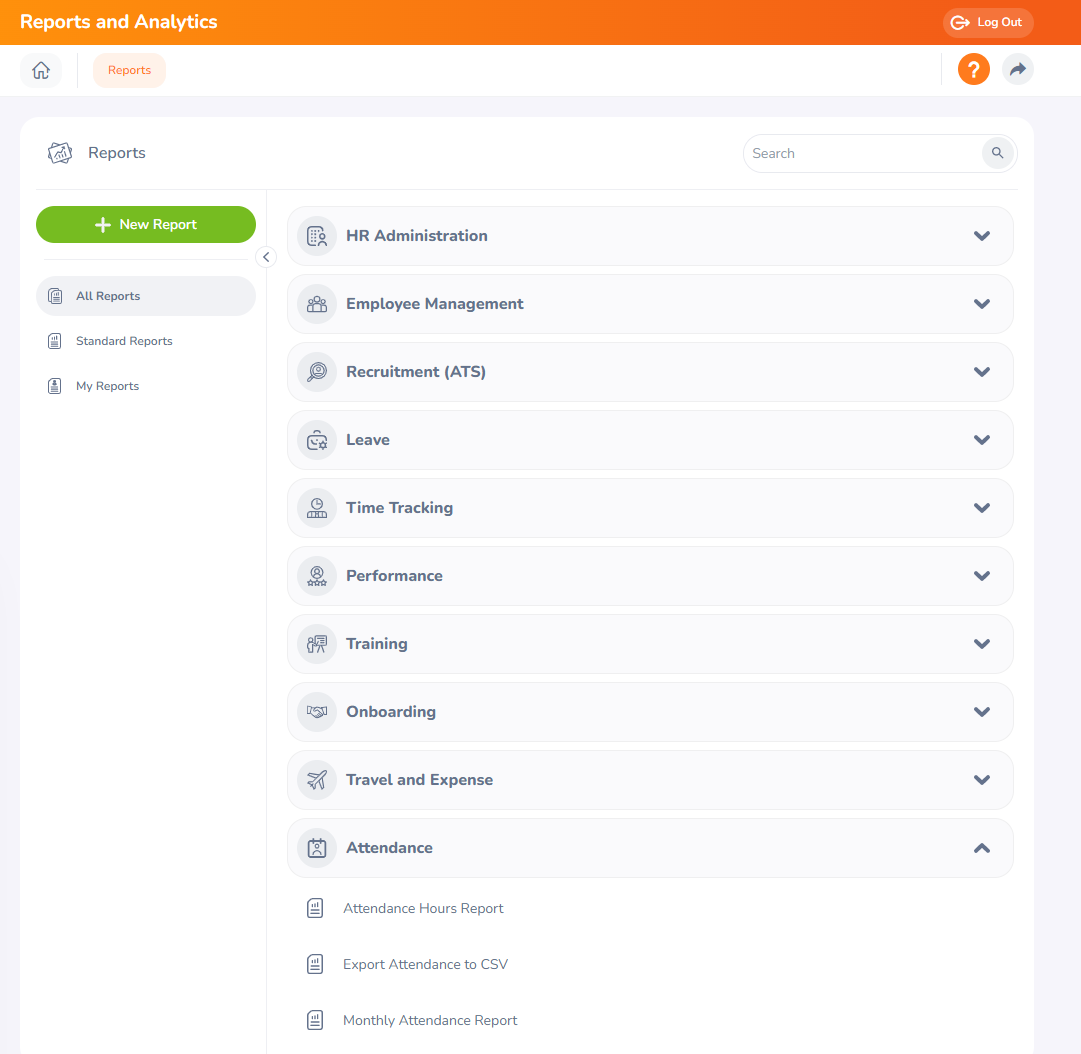Image resolution: width=1081 pixels, height=1054 pixels.
Task: Click the Time Tracking section title
Action: 399,508
